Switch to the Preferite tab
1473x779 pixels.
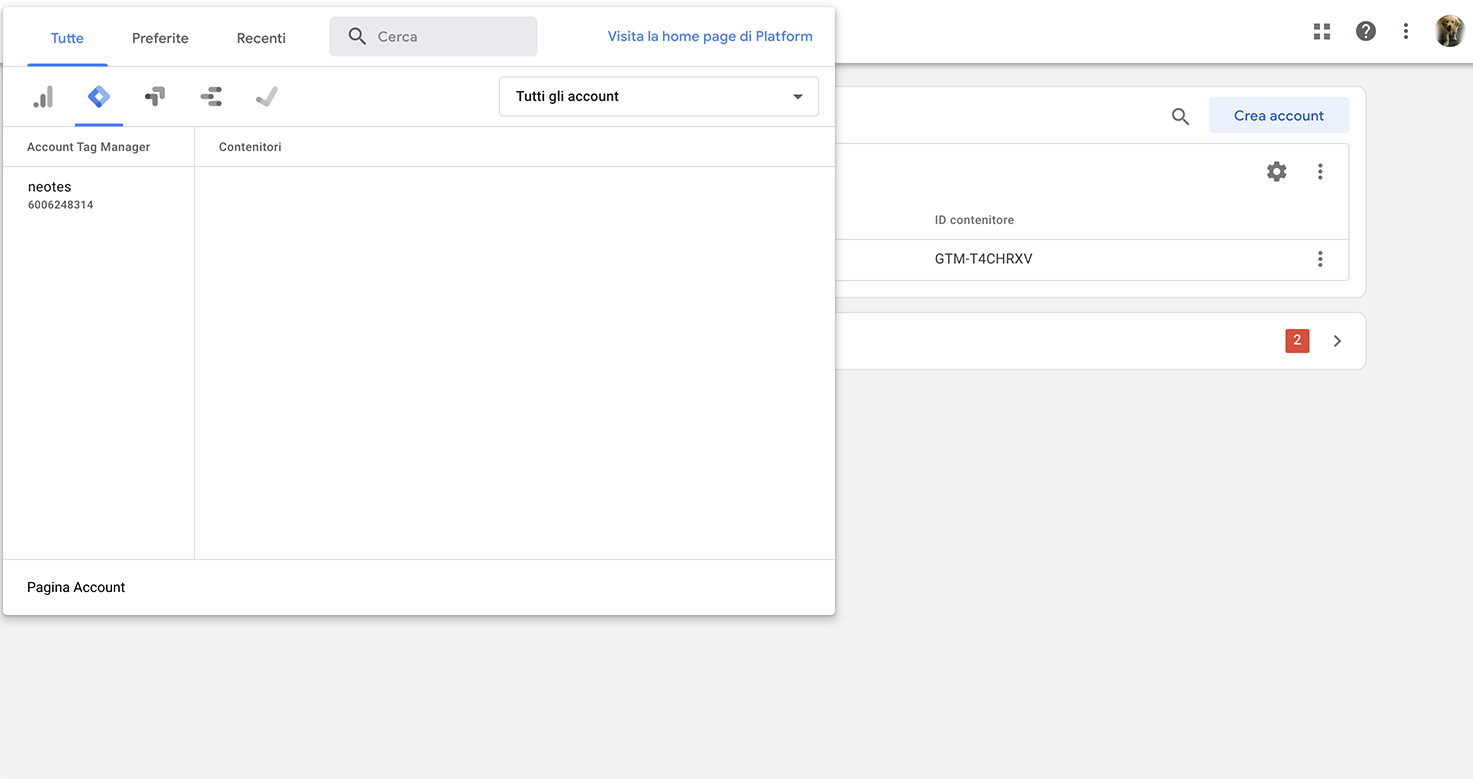(x=160, y=38)
